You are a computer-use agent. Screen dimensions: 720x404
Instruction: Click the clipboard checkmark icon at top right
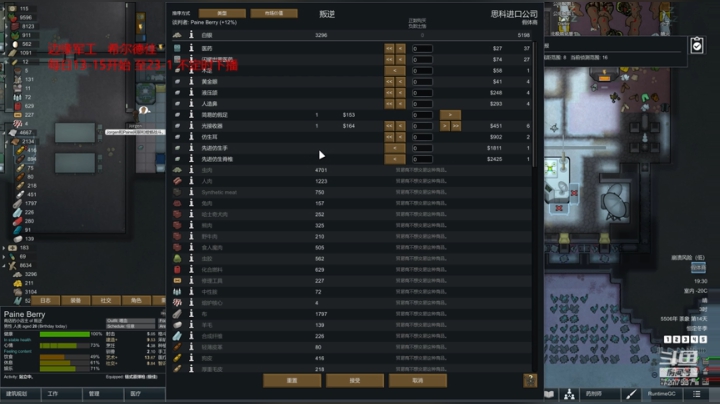click(x=697, y=45)
